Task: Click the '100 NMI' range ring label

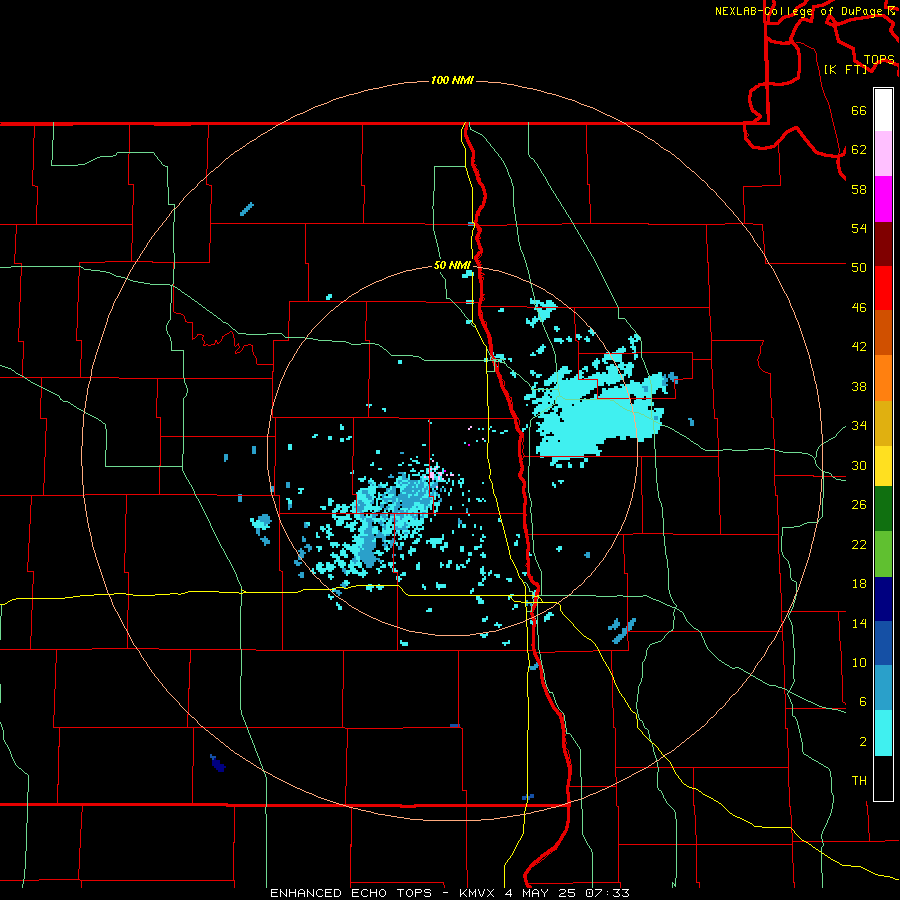Action: pyautogui.click(x=452, y=80)
